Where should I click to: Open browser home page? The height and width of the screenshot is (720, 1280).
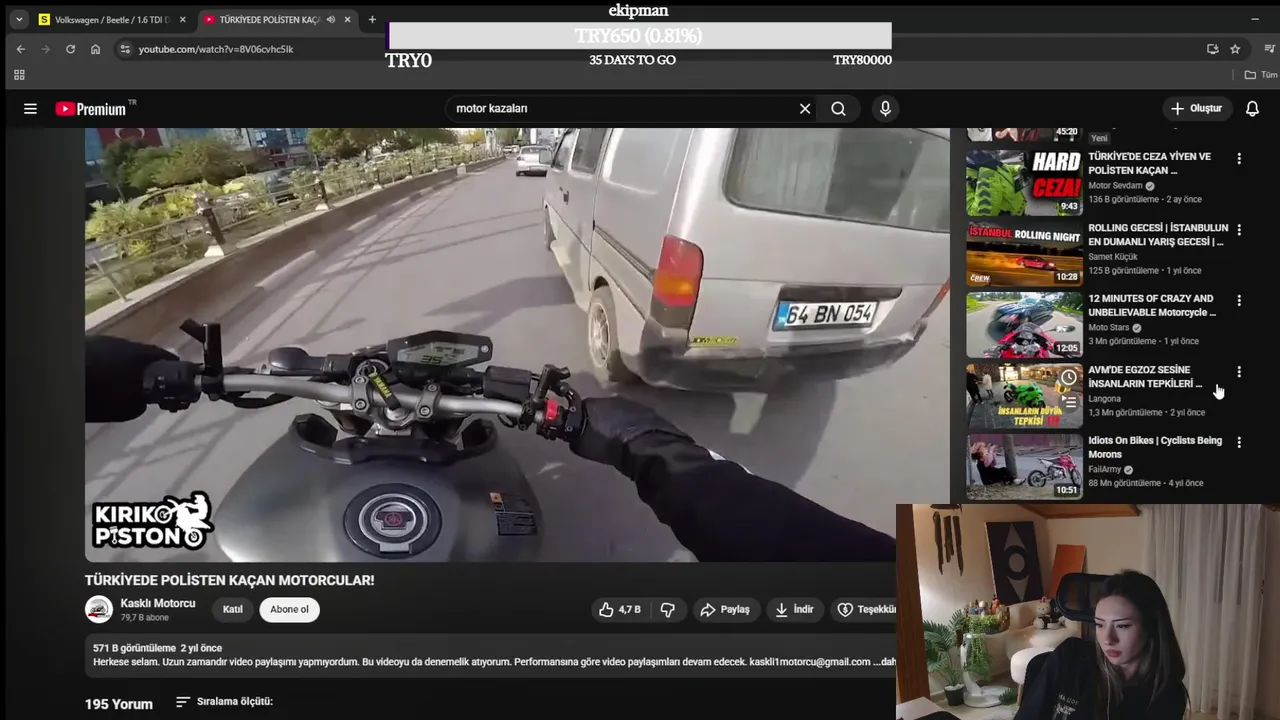point(95,49)
